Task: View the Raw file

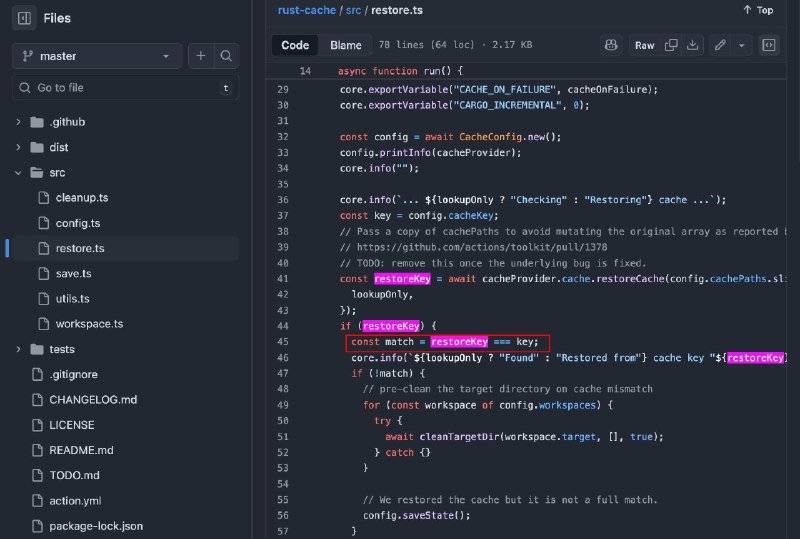Action: [644, 45]
